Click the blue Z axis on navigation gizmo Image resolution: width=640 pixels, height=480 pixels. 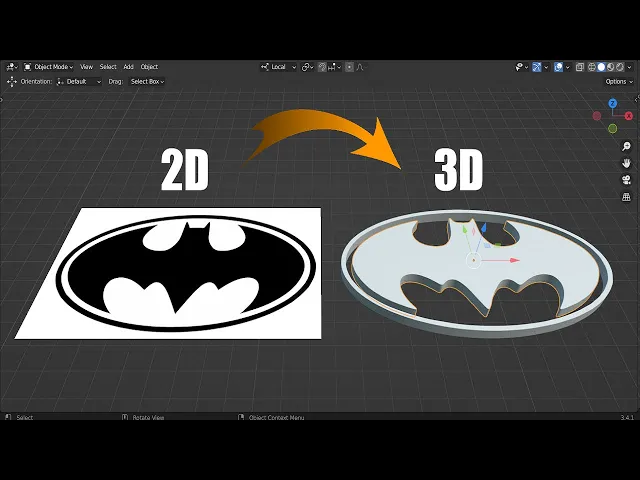point(612,103)
